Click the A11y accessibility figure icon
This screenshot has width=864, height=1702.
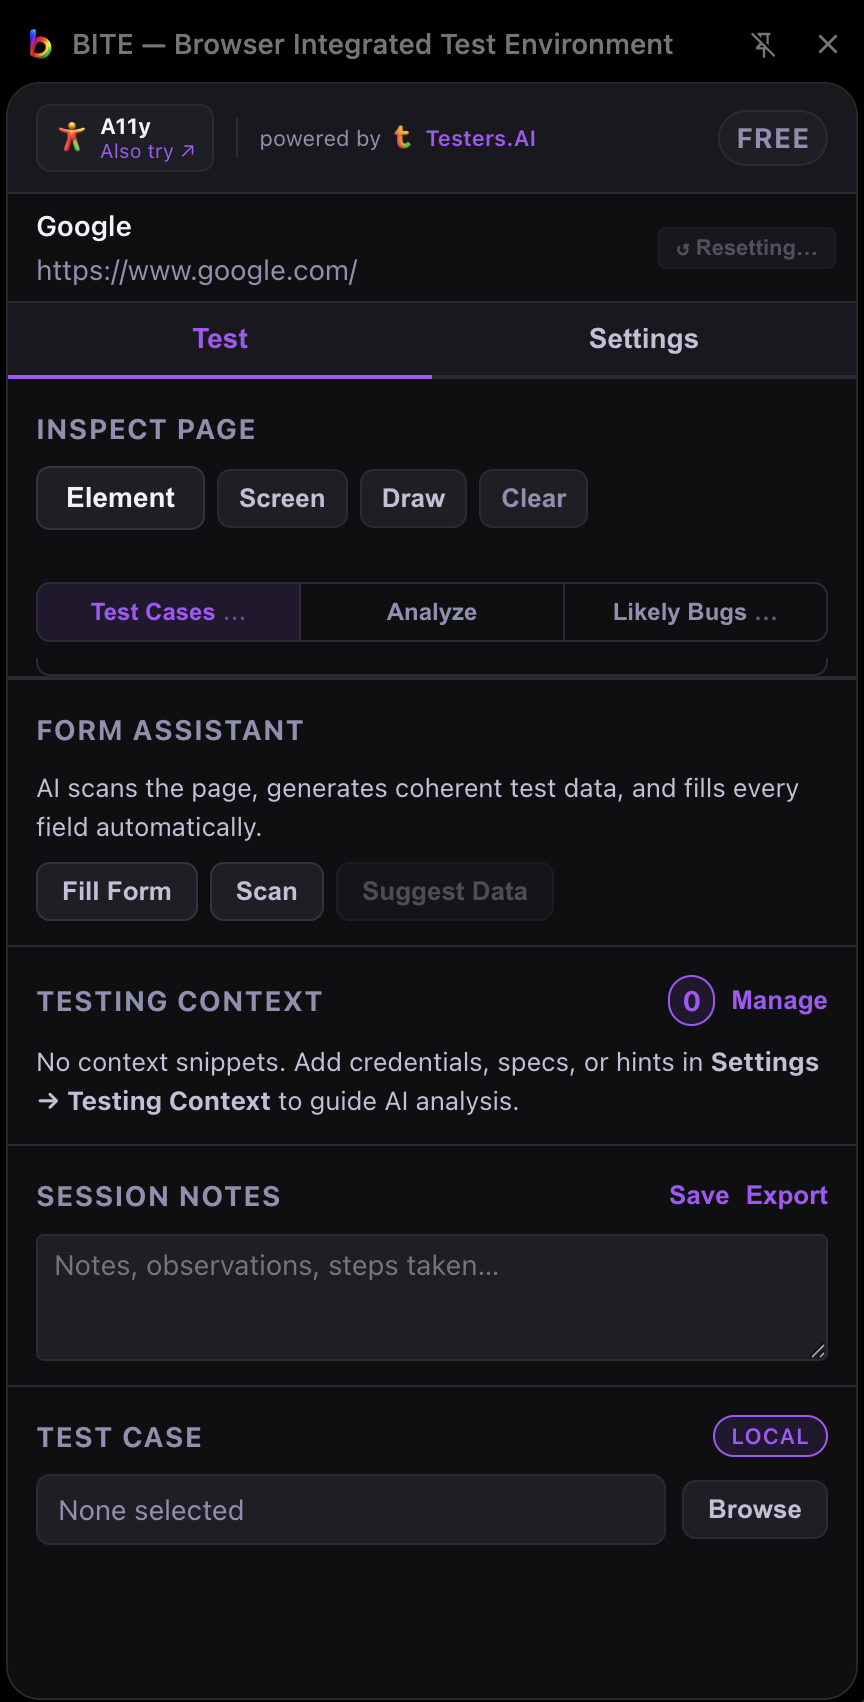(x=74, y=137)
